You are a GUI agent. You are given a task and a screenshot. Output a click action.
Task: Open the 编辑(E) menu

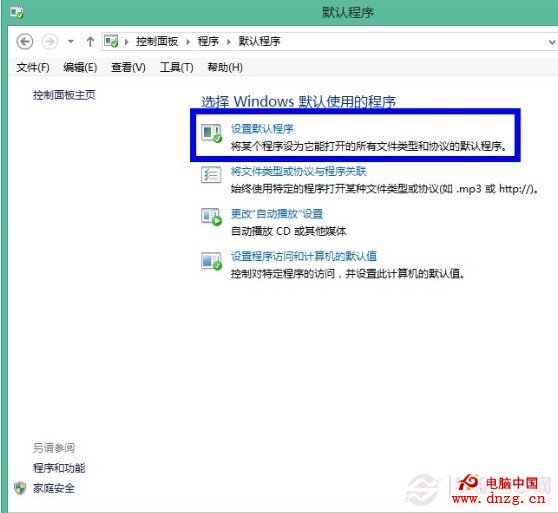coord(80,67)
